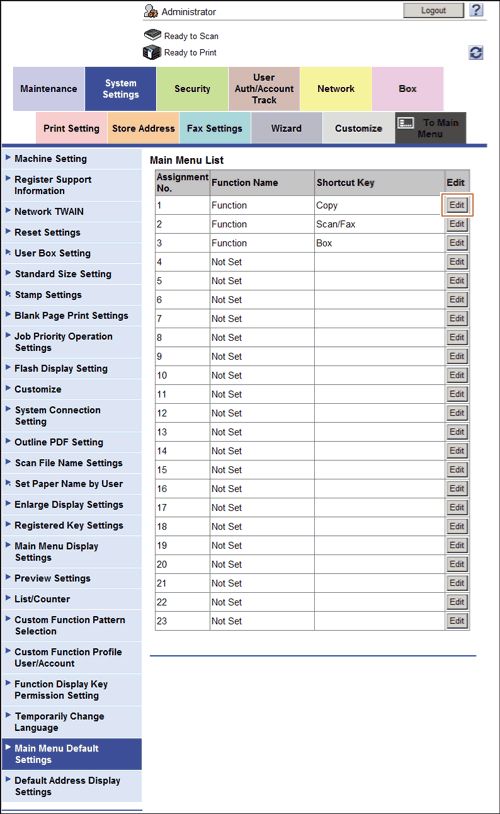Click Edit for assignment No. 4
Viewport: 500px width, 814px height.
pyautogui.click(x=457, y=262)
